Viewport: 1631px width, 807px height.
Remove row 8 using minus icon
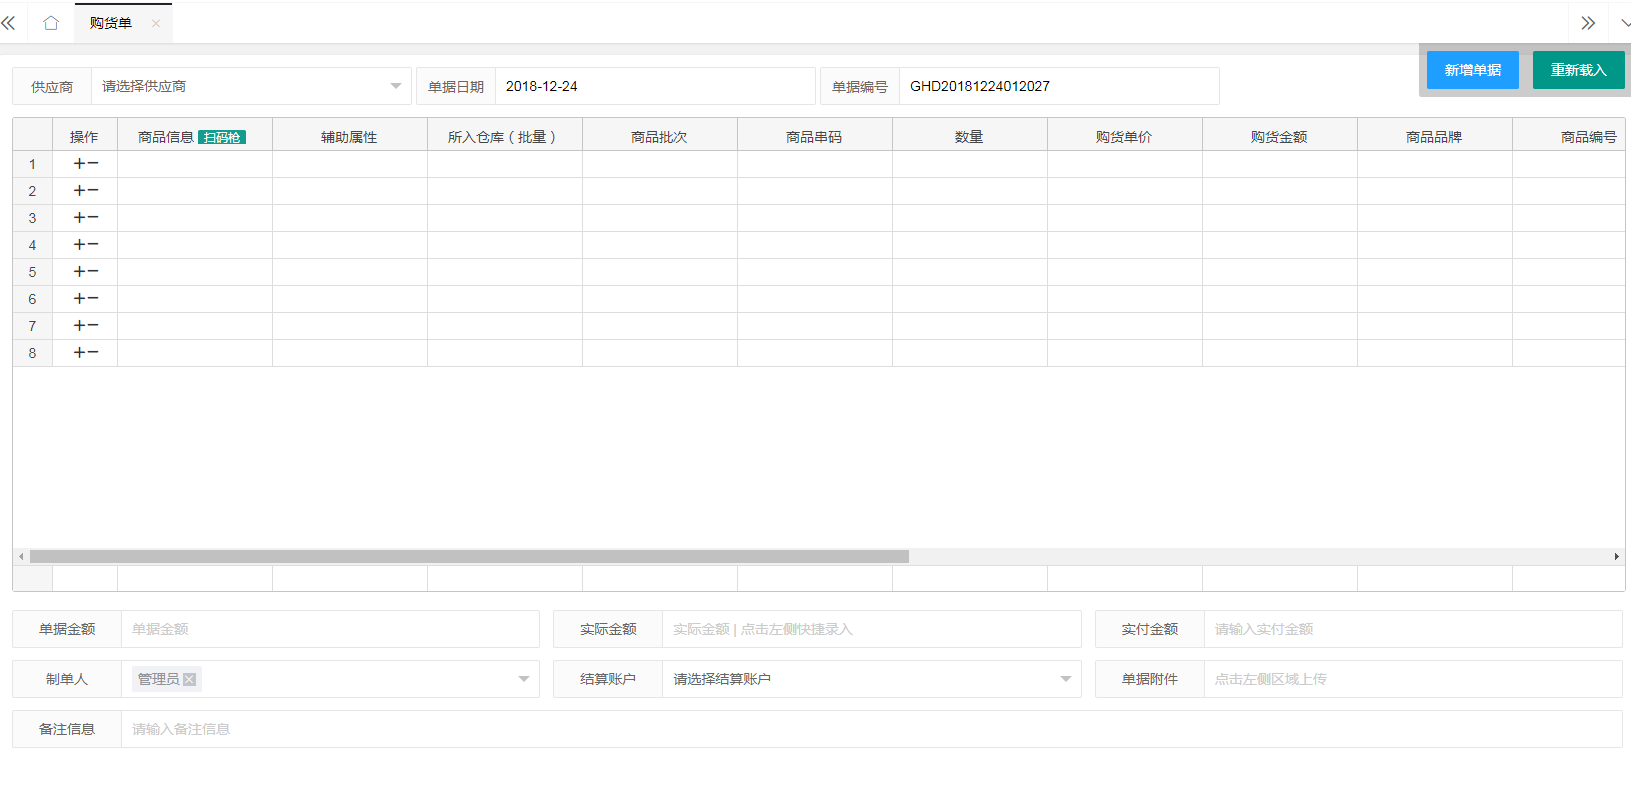[x=93, y=353]
